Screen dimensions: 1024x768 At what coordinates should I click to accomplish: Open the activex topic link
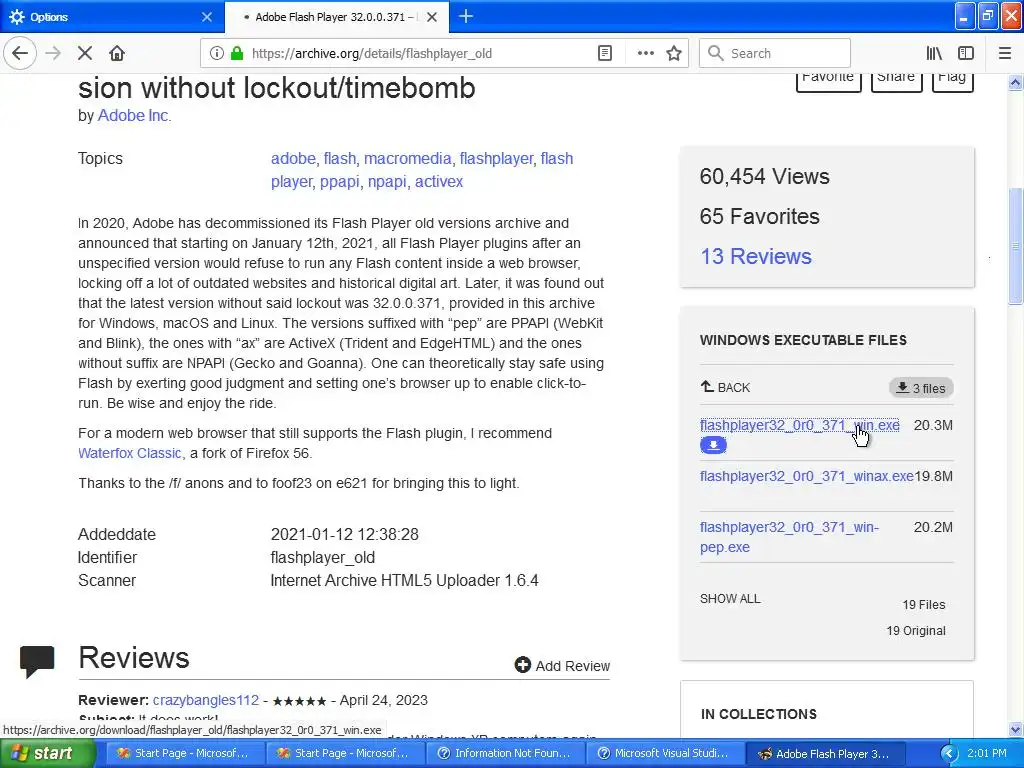(x=439, y=182)
